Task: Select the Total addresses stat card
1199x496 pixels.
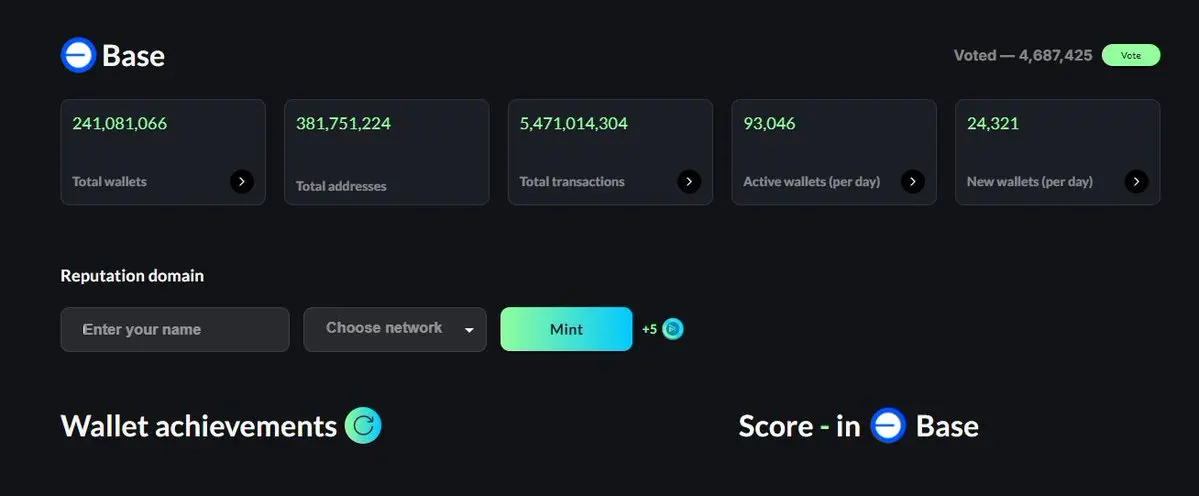Action: pos(387,152)
